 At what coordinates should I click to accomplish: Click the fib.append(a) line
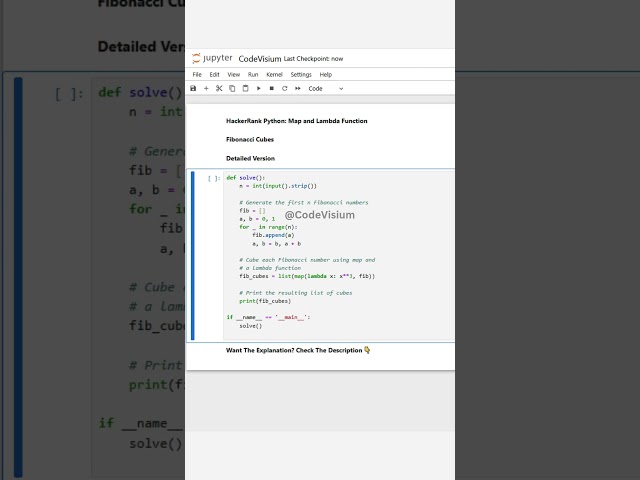pos(273,235)
